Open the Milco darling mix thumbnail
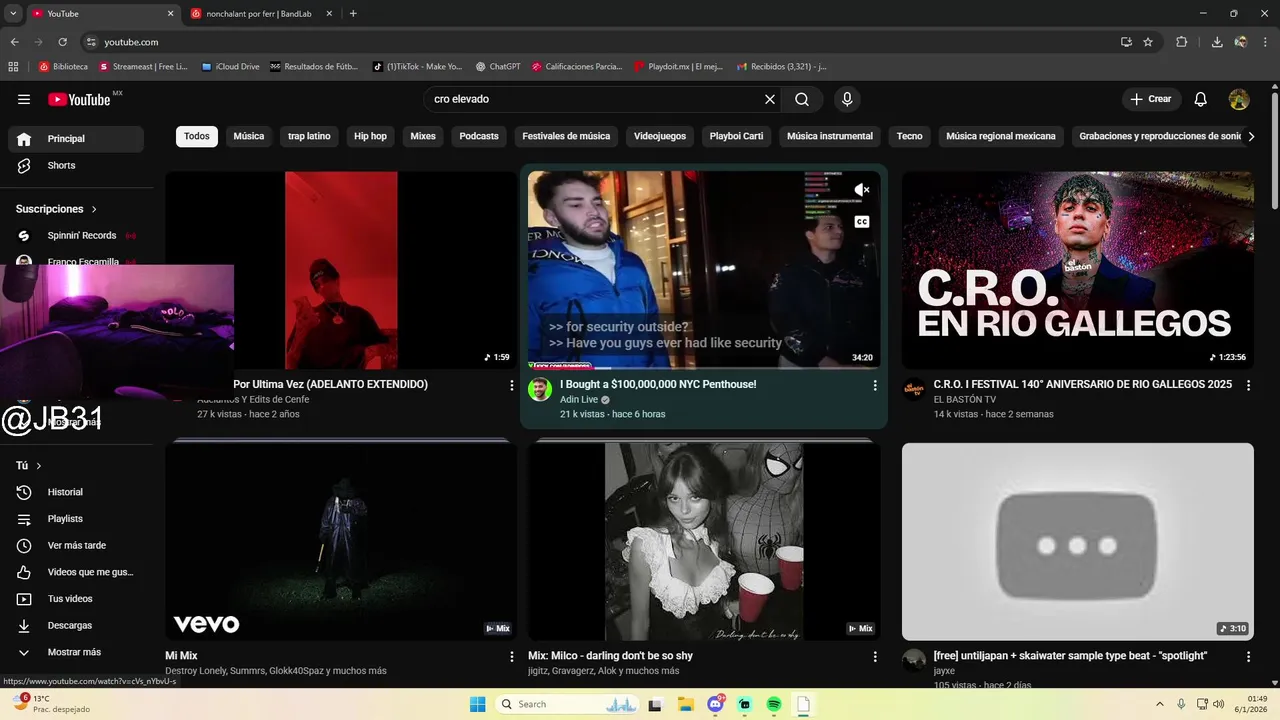This screenshot has width=1280, height=720. (704, 541)
